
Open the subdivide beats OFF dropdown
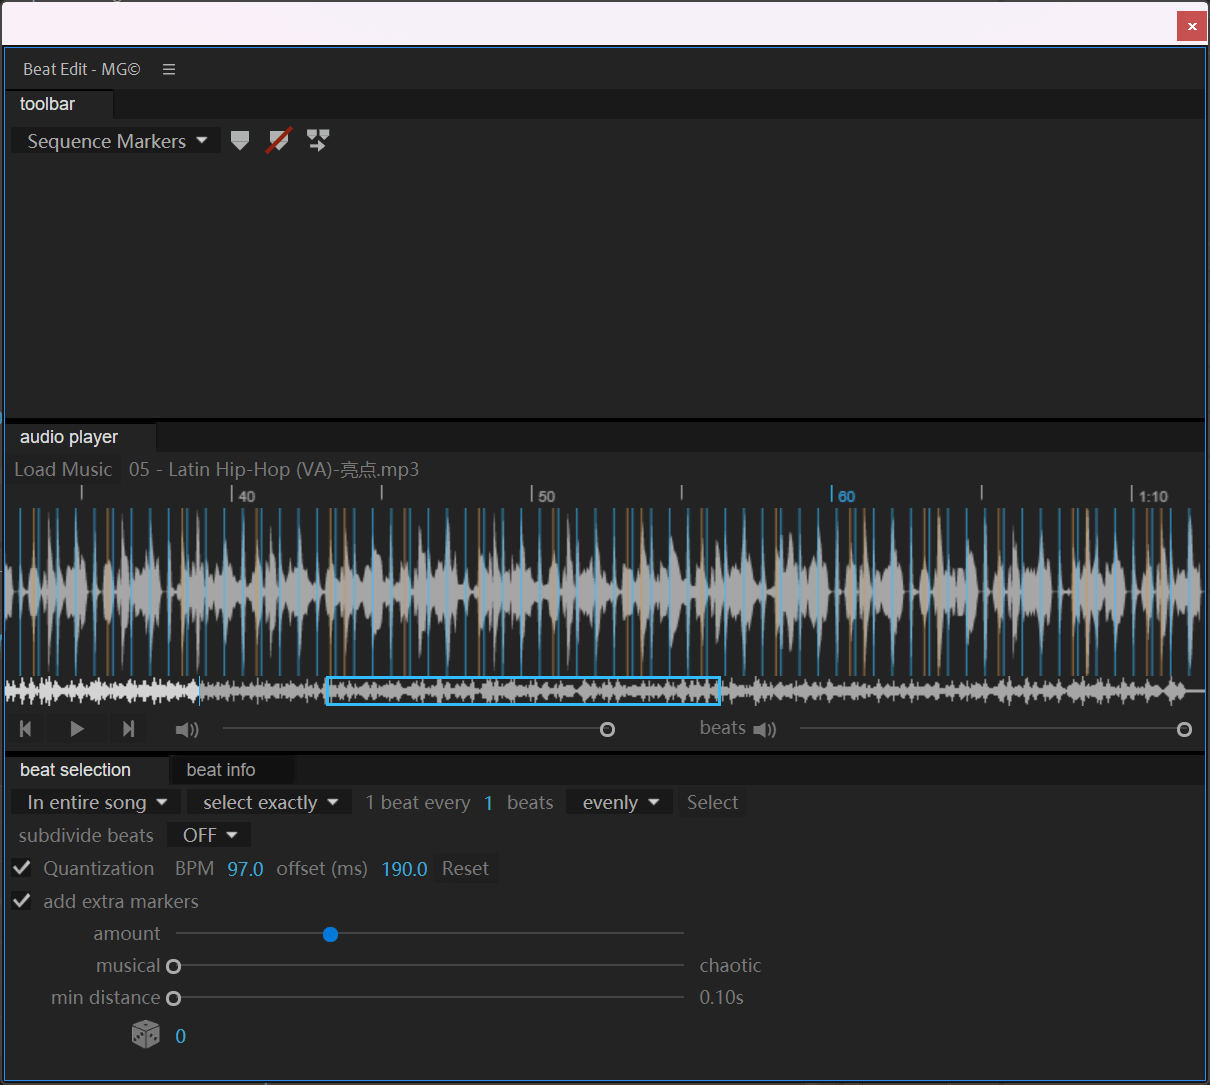pos(209,834)
